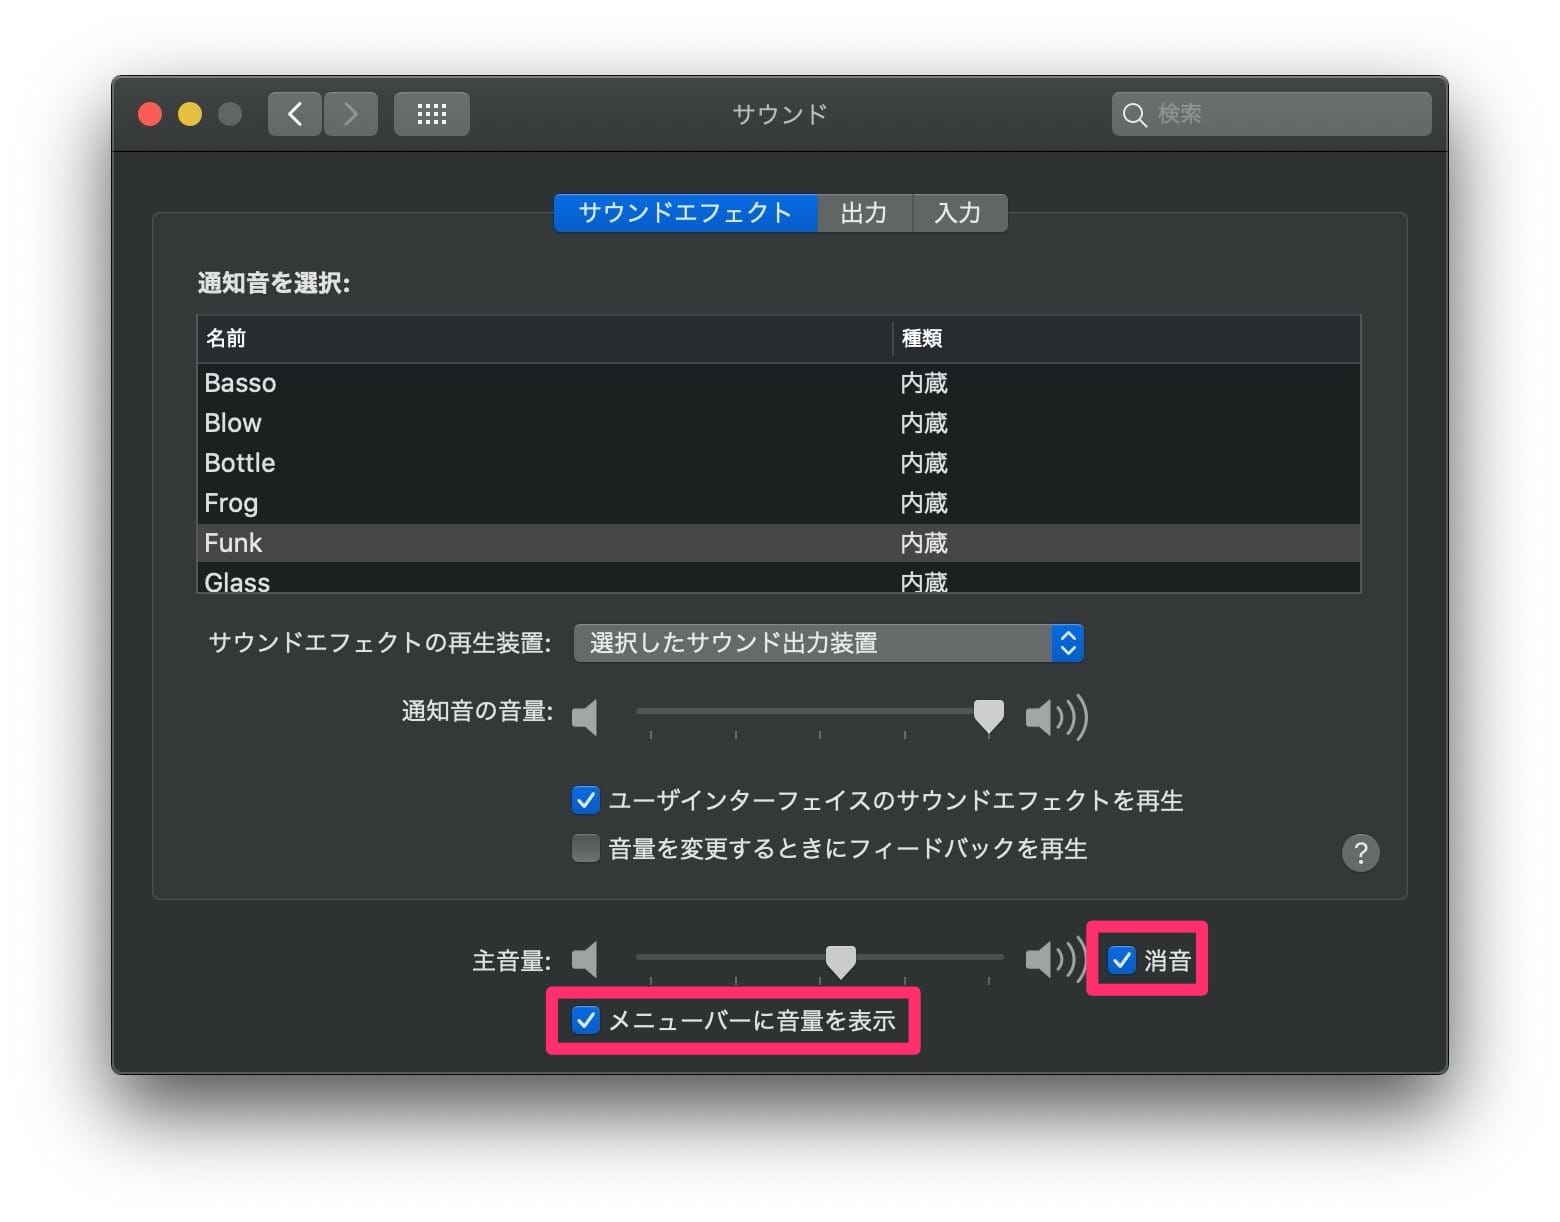Toggle メニューバーに音量を表示 checkbox

click(x=585, y=1020)
